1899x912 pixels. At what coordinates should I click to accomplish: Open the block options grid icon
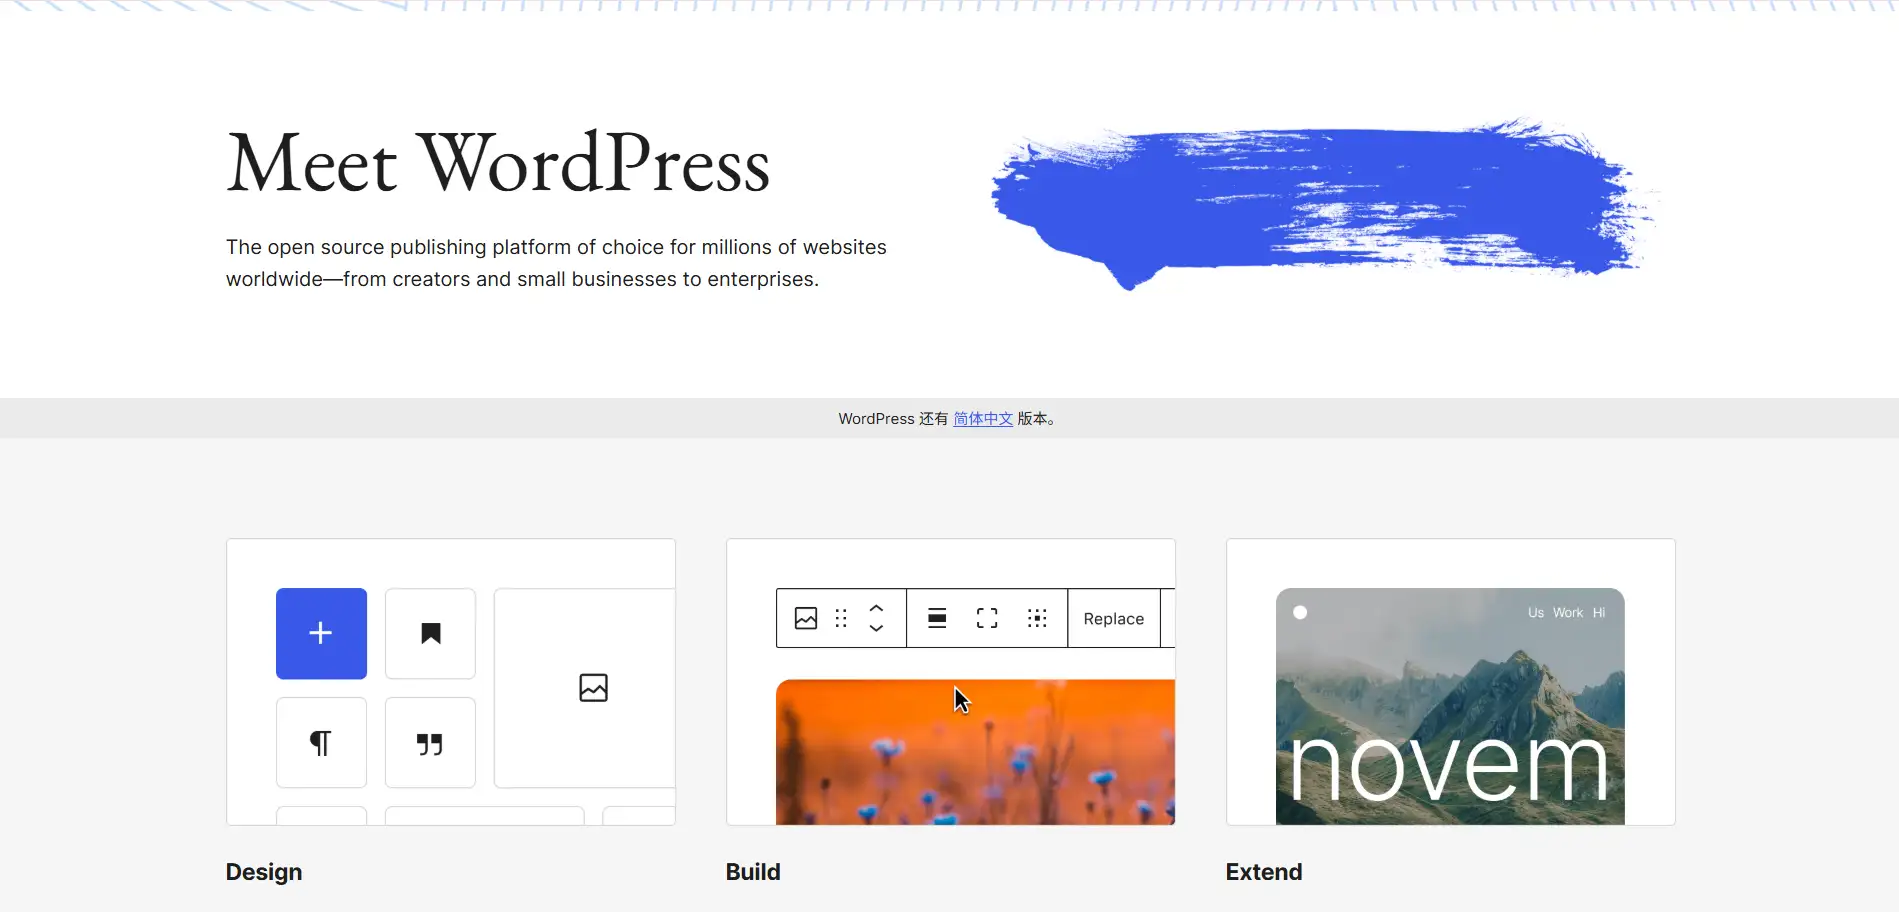[x=1037, y=618]
